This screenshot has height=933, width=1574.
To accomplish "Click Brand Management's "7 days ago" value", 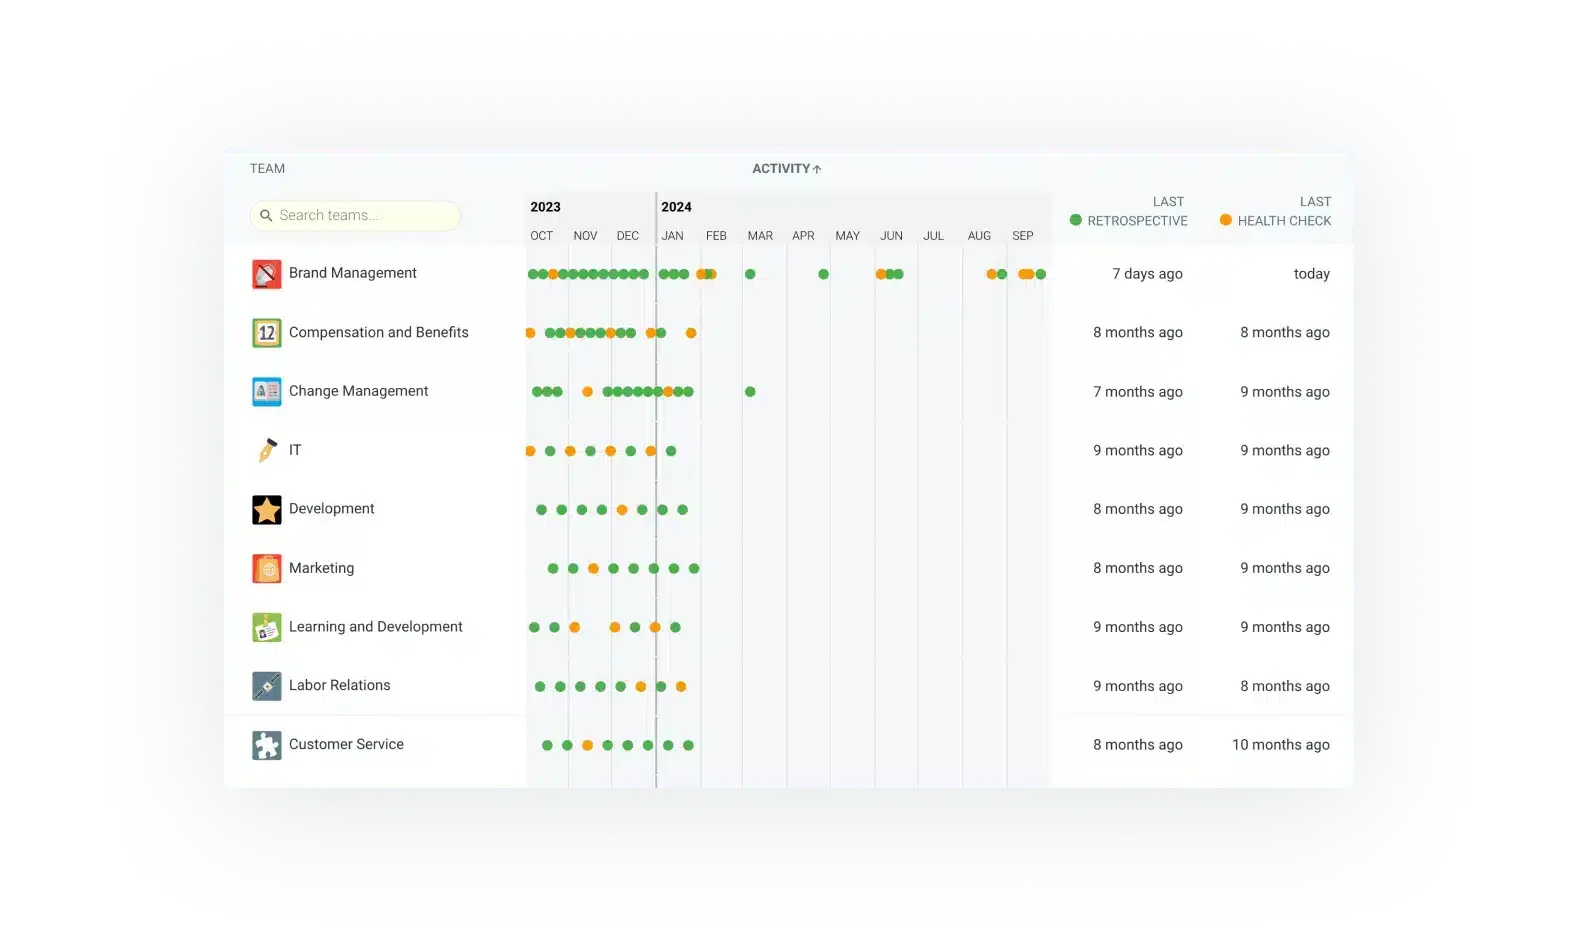I will click(x=1147, y=274).
